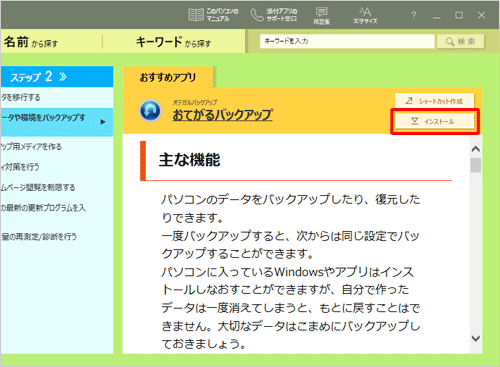Click the 検索 search button
Screen dimensions: 500x367
pos(461,41)
